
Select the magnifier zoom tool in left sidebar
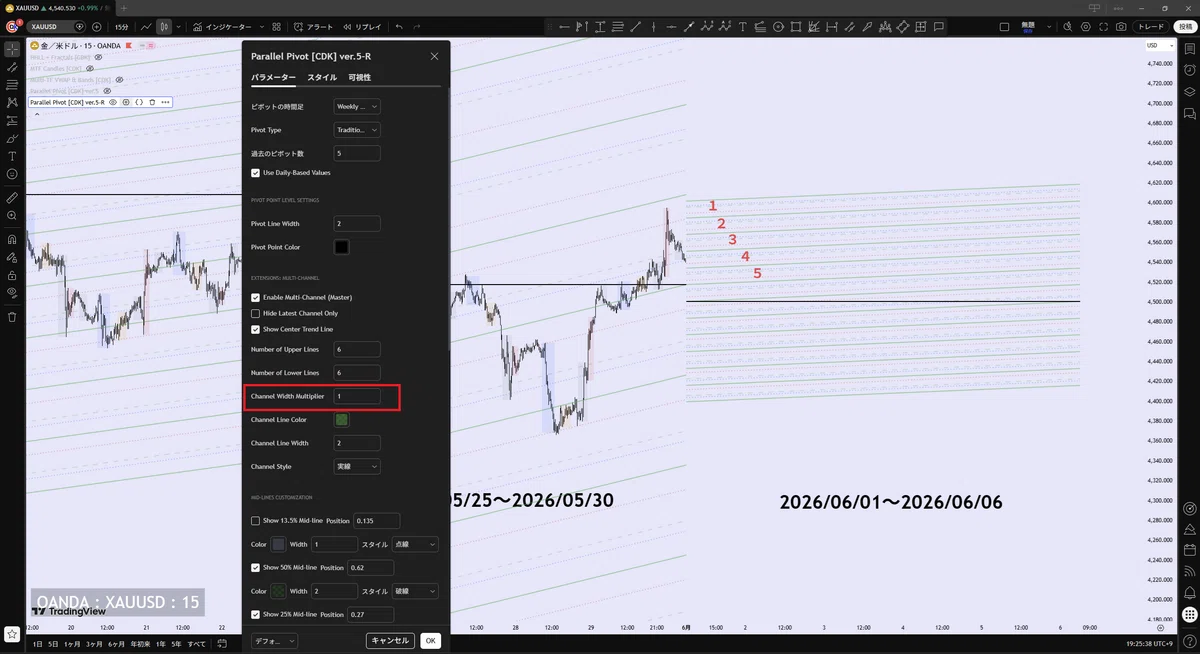click(x=12, y=215)
